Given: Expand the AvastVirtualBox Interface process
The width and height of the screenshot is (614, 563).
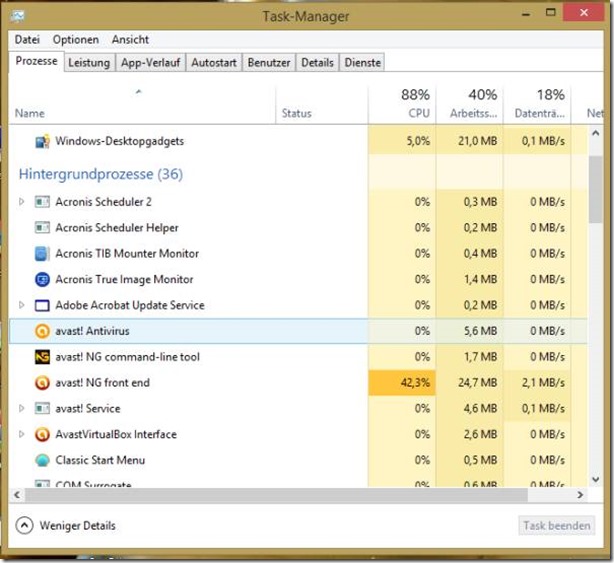Looking at the screenshot, I should coord(22,434).
